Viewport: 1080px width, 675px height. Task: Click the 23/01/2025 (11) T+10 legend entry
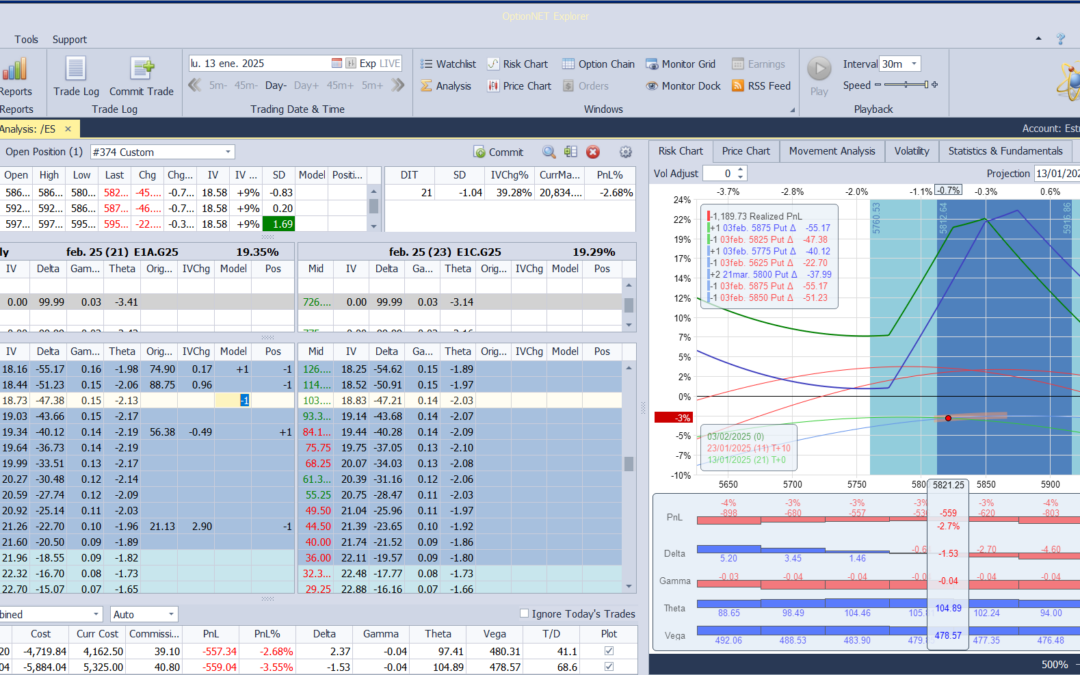point(749,448)
